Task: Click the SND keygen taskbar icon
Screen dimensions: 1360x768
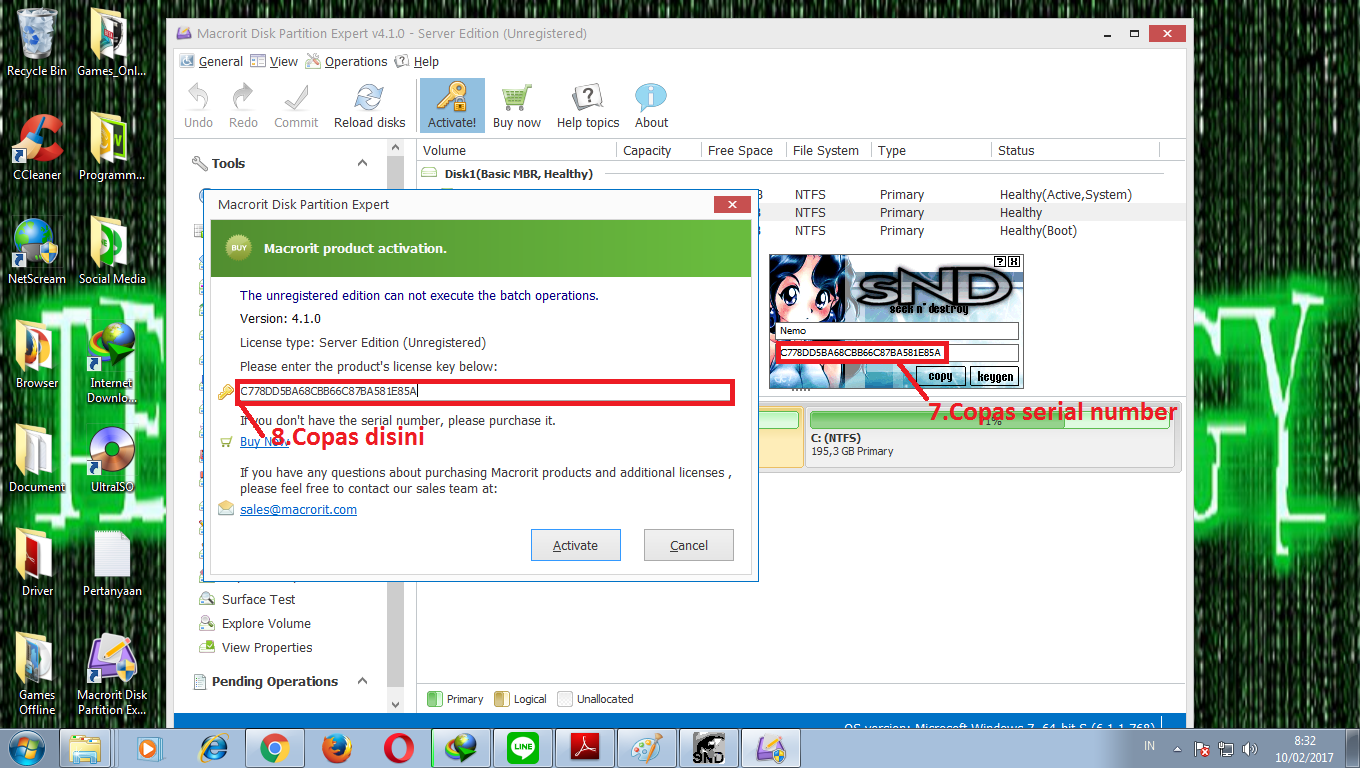Action: pos(709,748)
